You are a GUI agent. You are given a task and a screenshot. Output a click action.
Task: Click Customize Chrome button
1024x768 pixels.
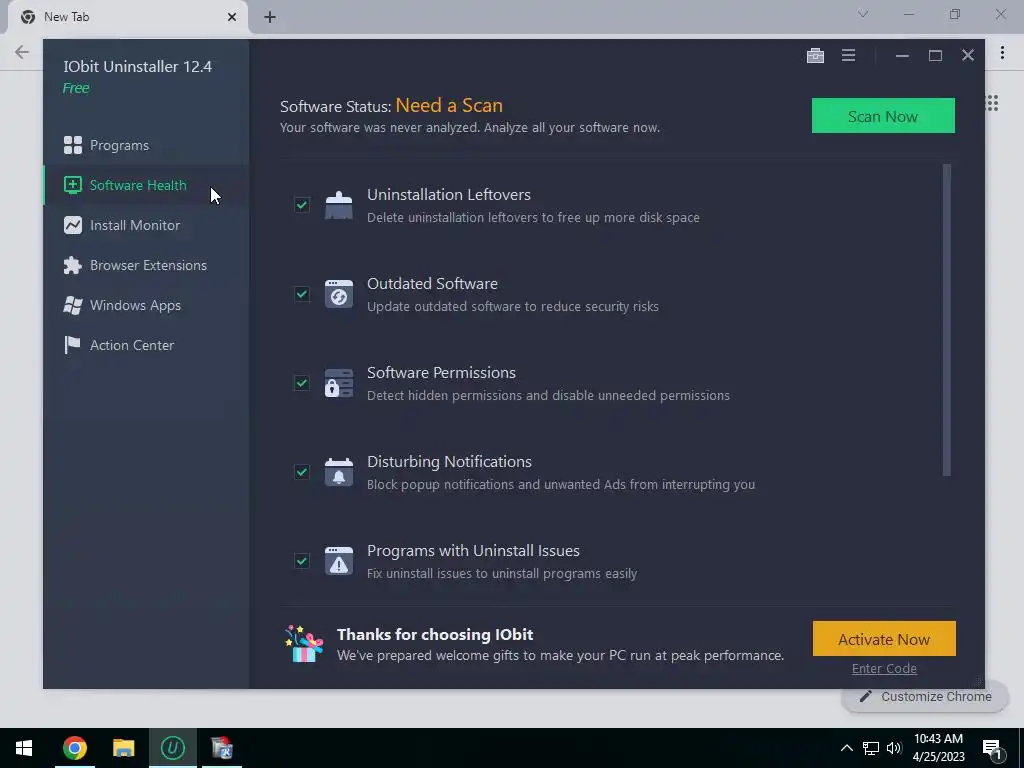point(925,696)
